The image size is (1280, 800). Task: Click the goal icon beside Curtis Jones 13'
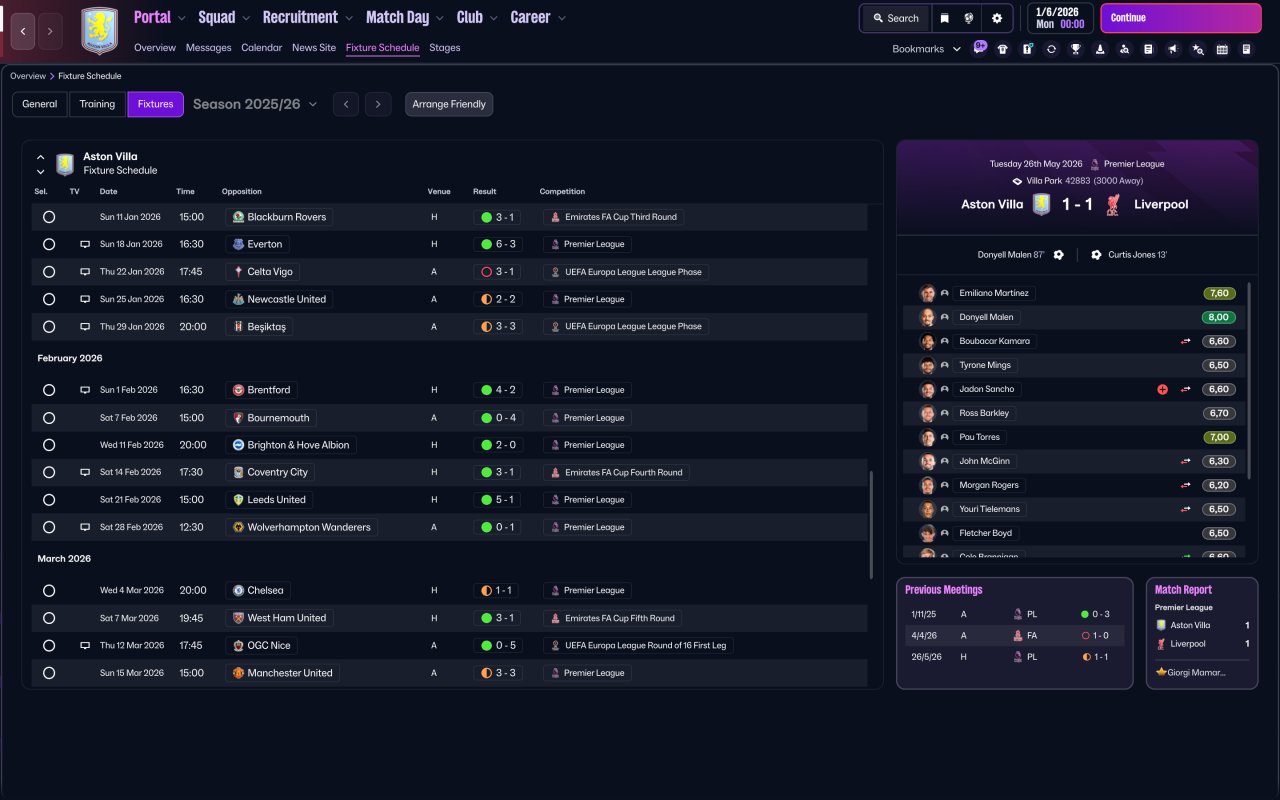coord(1096,255)
